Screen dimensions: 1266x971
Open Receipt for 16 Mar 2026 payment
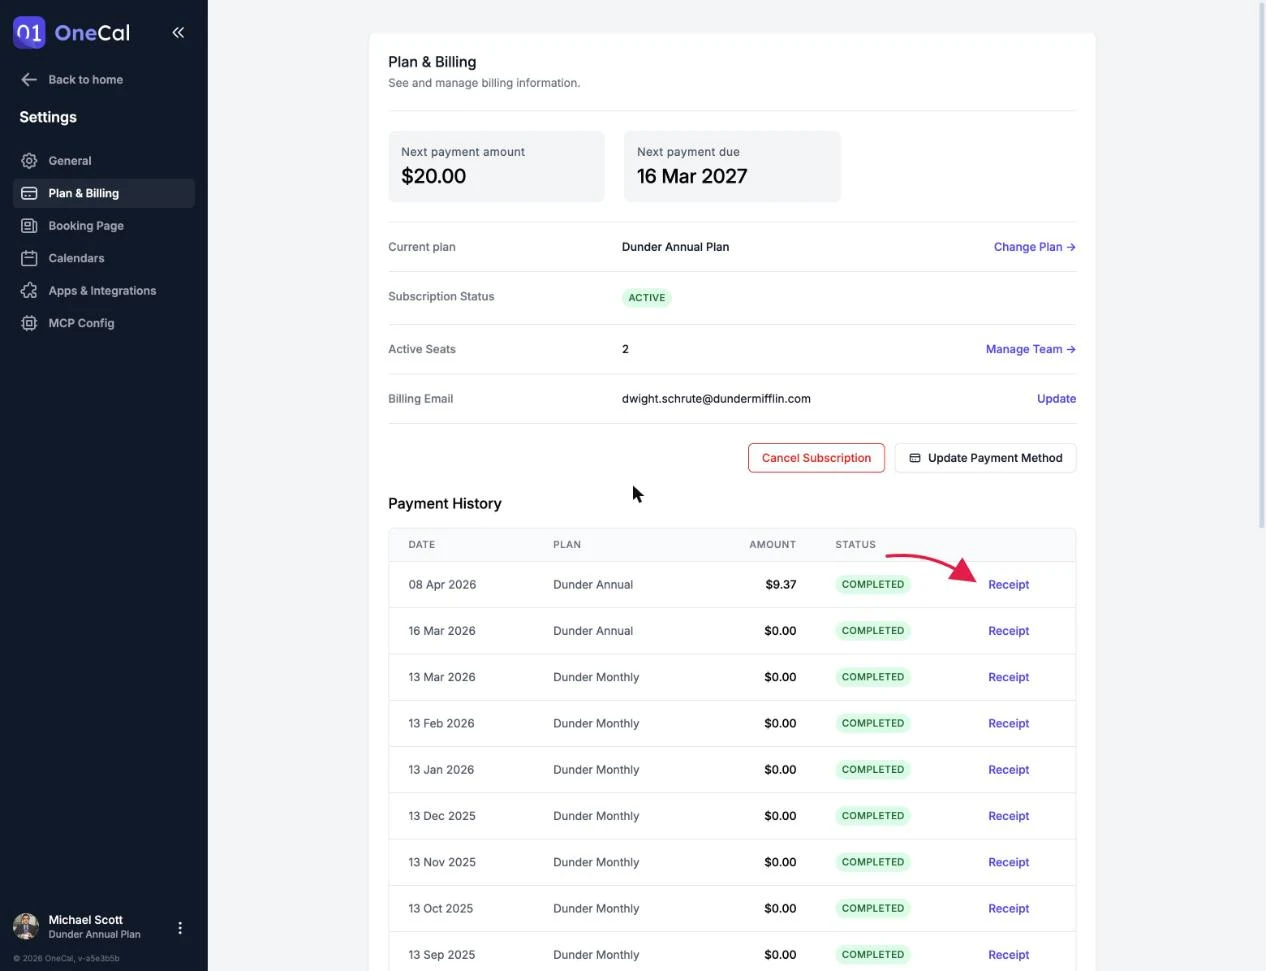click(x=1008, y=631)
